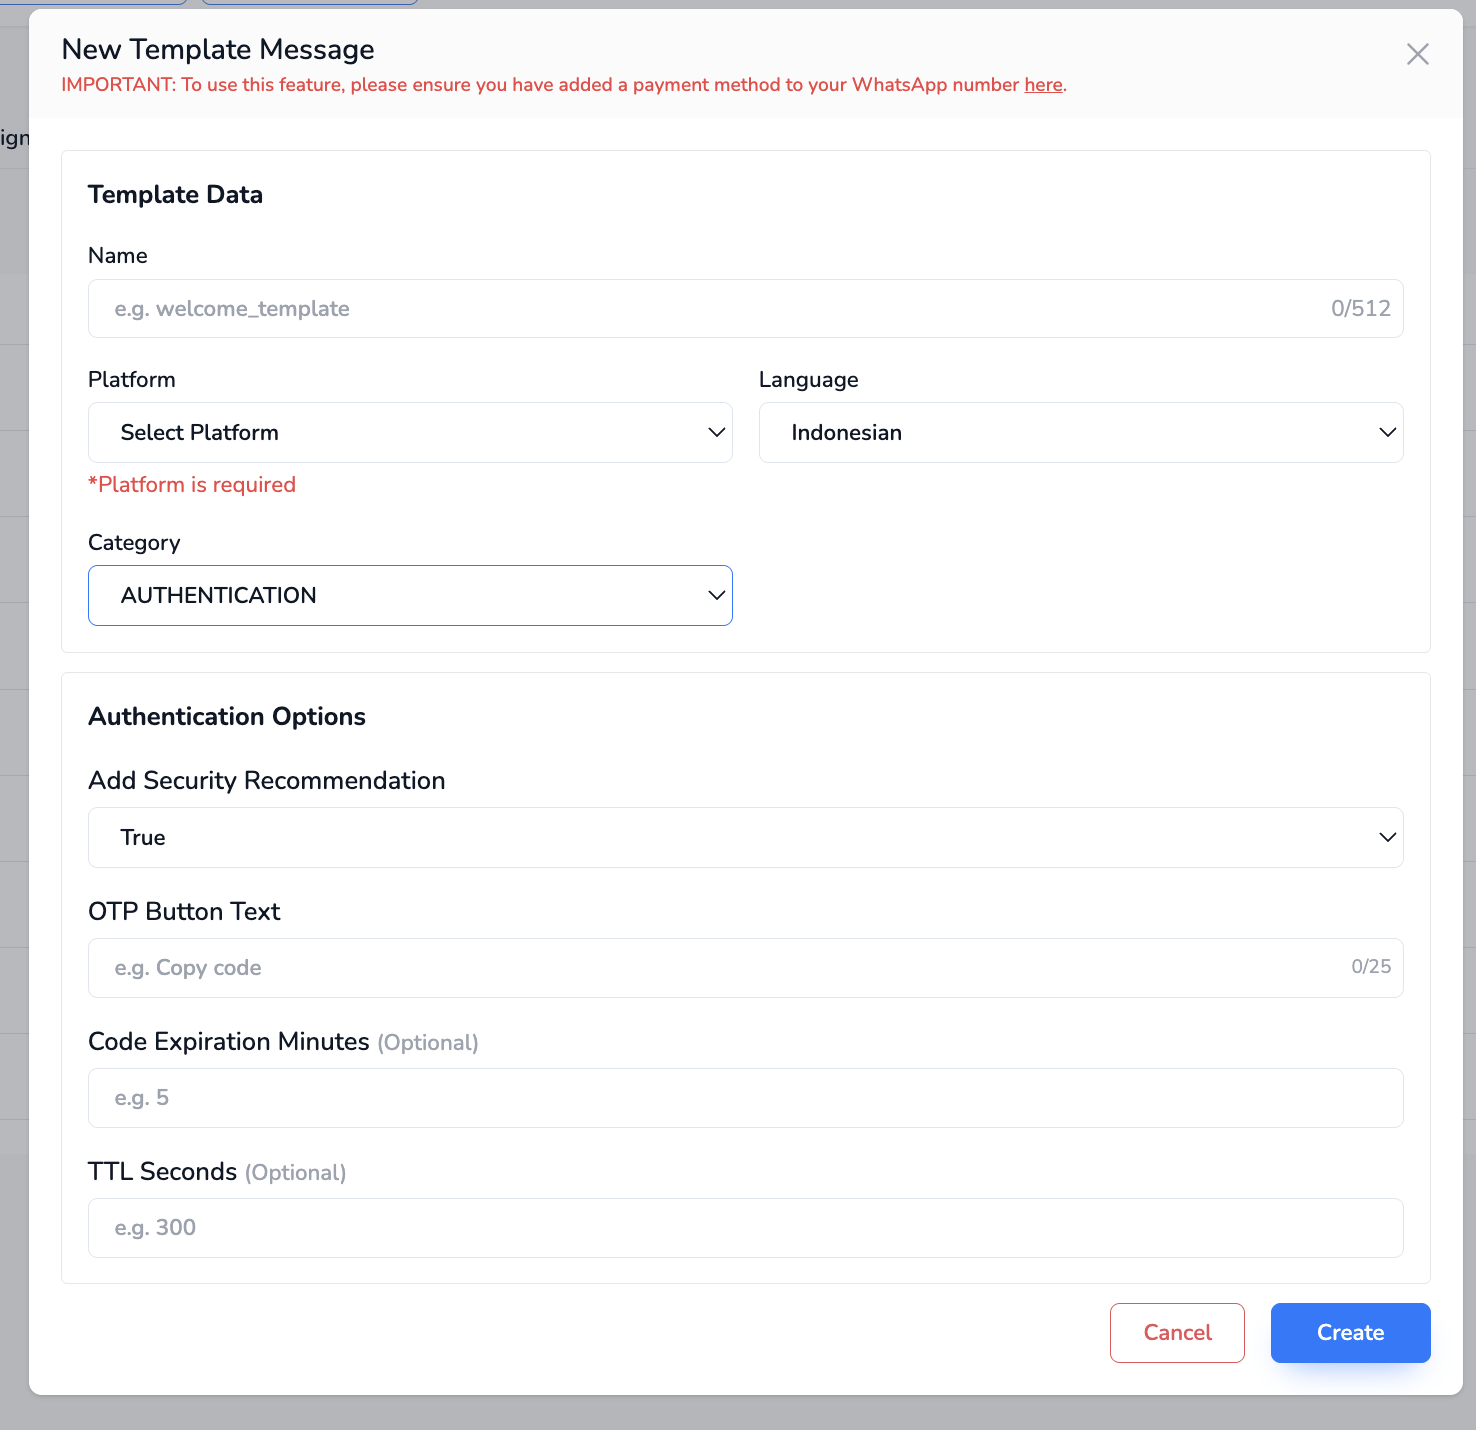This screenshot has width=1476, height=1430.
Task: Focus the OTP Button Text field
Action: pyautogui.click(x=700, y=968)
